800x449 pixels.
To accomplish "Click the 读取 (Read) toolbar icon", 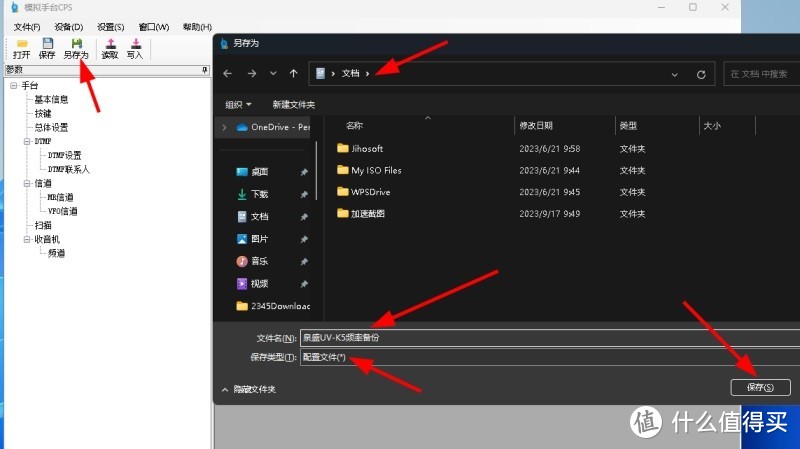I will pyautogui.click(x=109, y=49).
